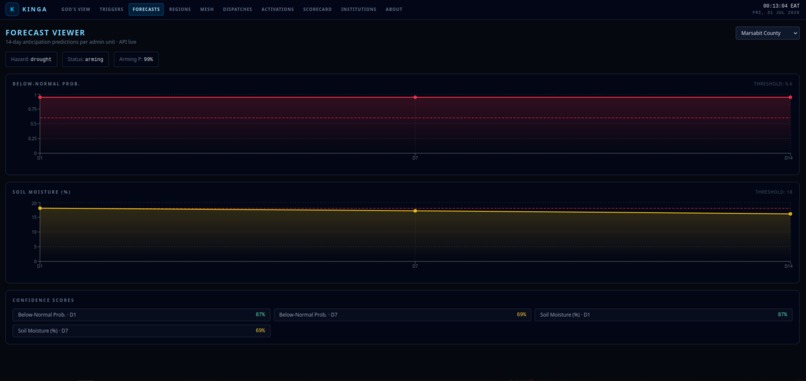Click the 'Forecast Viewer' page heading
Screen dimensions: 806x381
pyautogui.click(x=45, y=33)
